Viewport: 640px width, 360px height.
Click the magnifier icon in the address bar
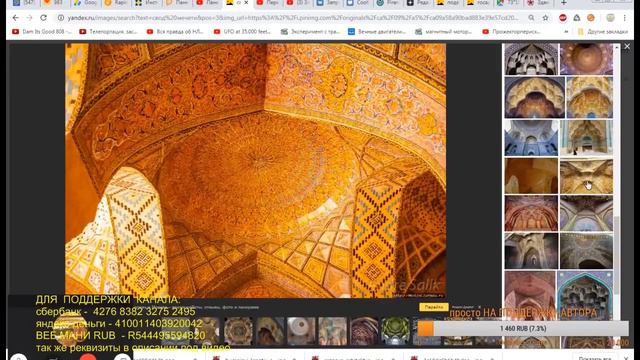coord(531,18)
